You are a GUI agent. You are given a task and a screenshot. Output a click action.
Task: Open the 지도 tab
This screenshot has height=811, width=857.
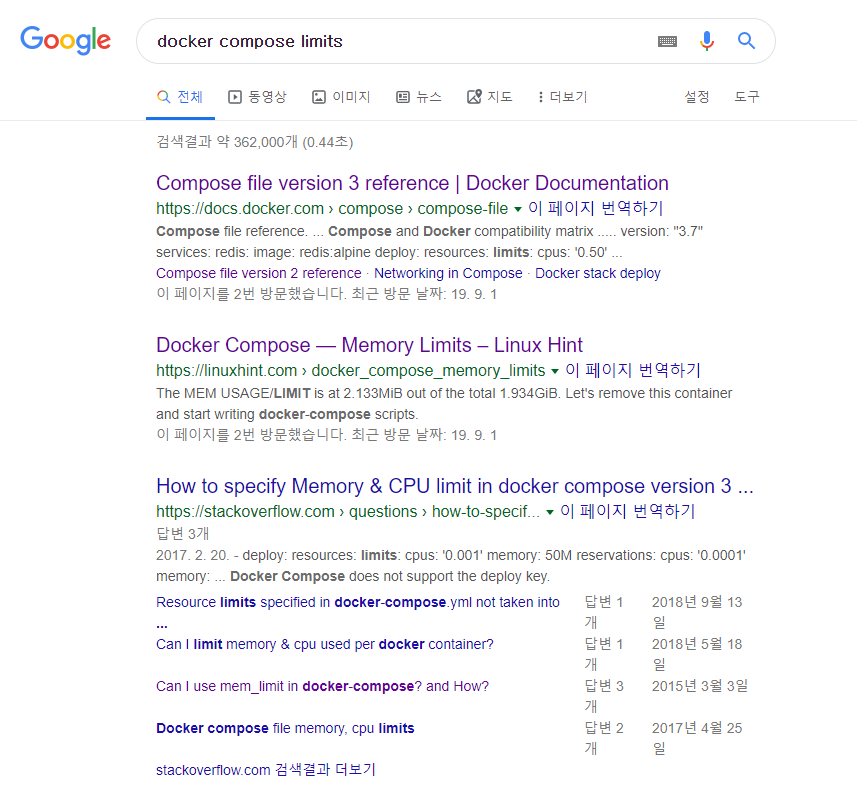pos(490,97)
